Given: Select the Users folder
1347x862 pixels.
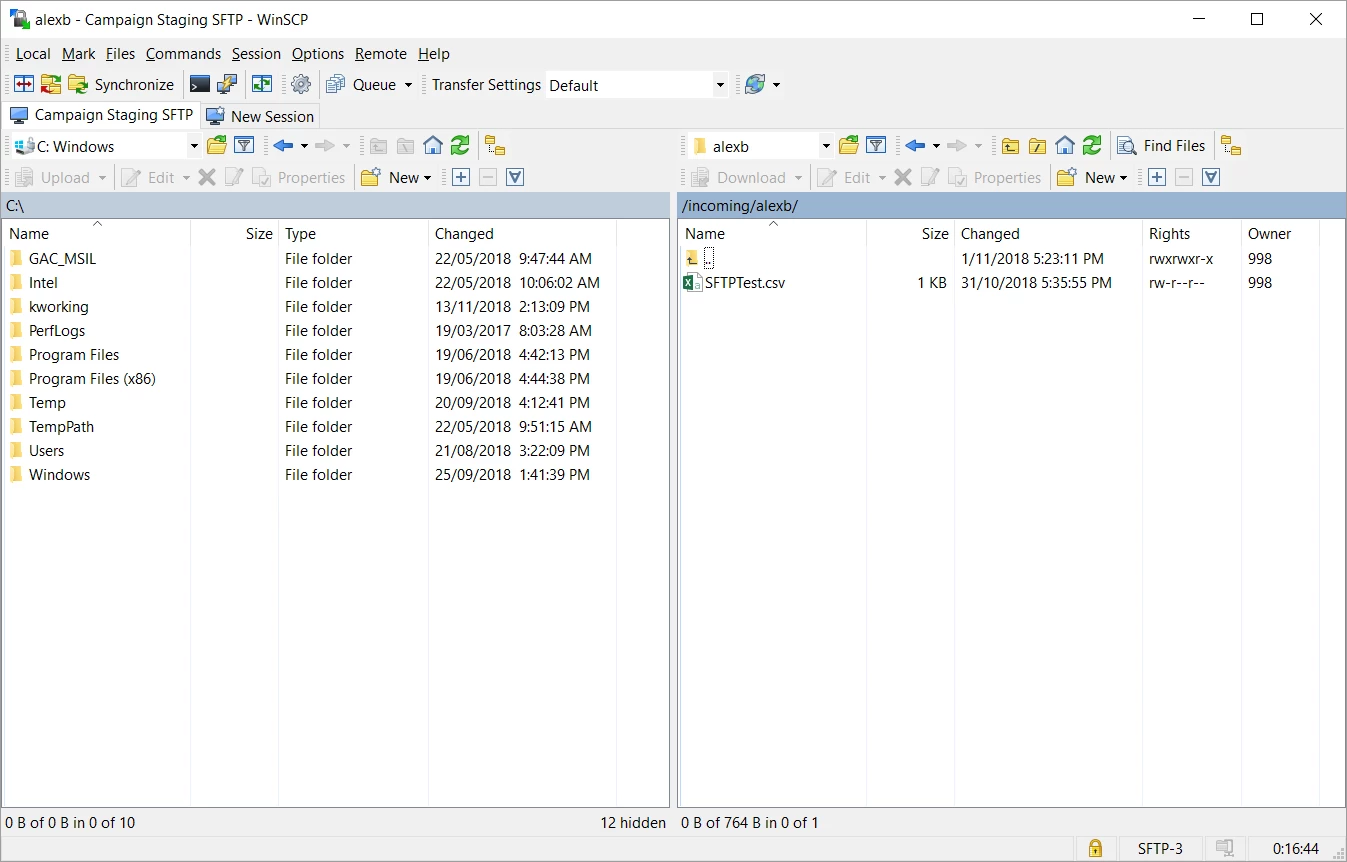Looking at the screenshot, I should click(46, 450).
